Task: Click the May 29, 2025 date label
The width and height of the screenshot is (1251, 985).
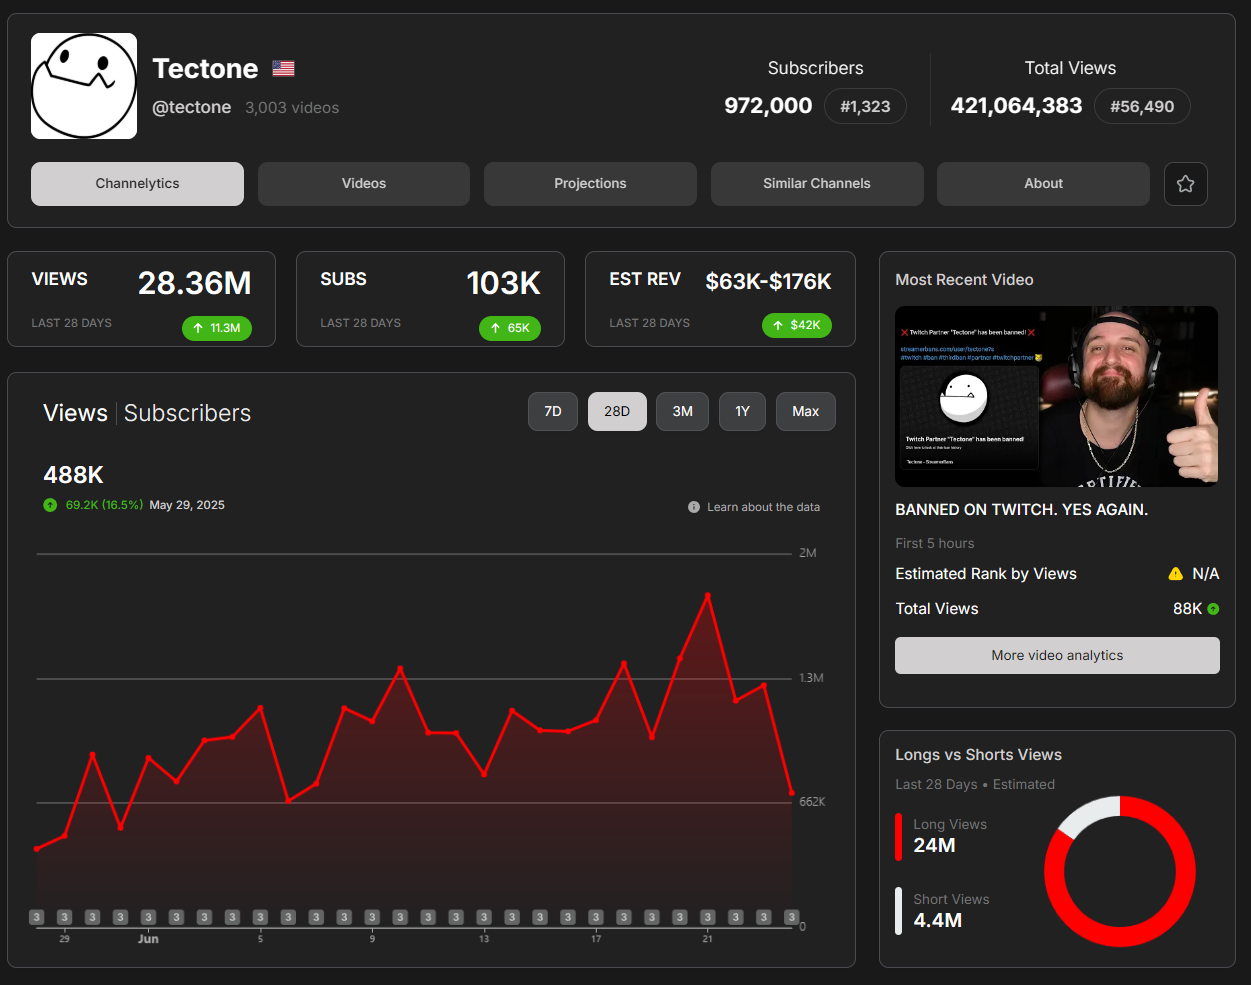Action: 187,505
